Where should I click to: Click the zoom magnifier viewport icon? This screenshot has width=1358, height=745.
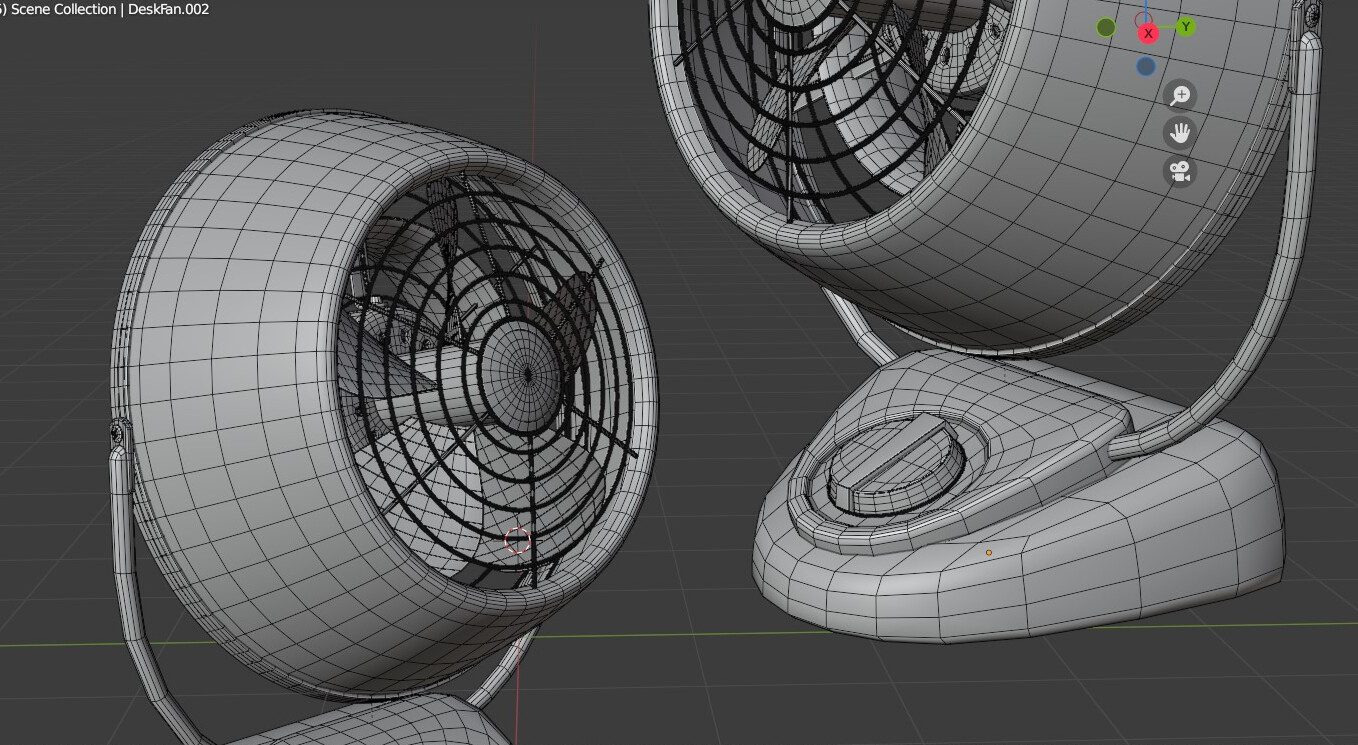tap(1182, 94)
